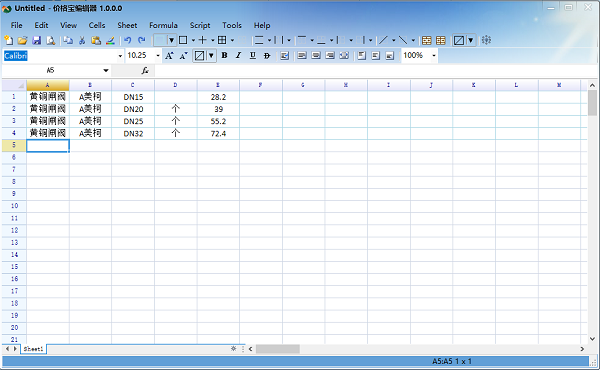
Task: Apply all borders with the grid icon
Action: pyautogui.click(x=222, y=40)
